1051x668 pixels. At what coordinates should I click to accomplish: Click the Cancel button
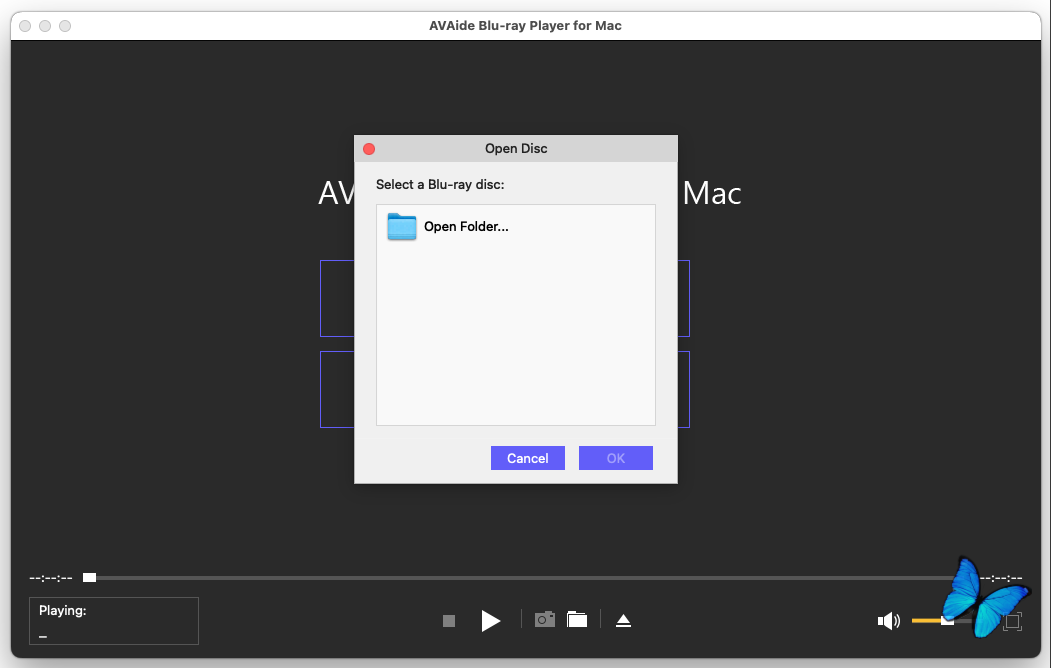pyautogui.click(x=527, y=458)
